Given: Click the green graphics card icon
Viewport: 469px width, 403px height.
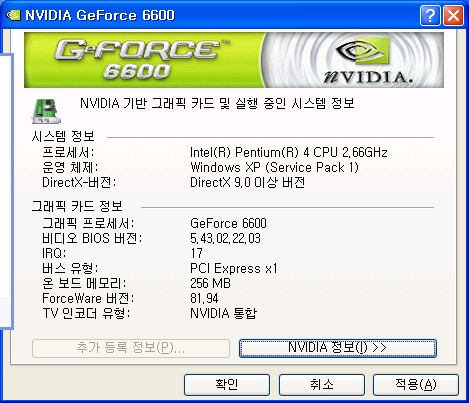Looking at the screenshot, I should pyautogui.click(x=46, y=111).
